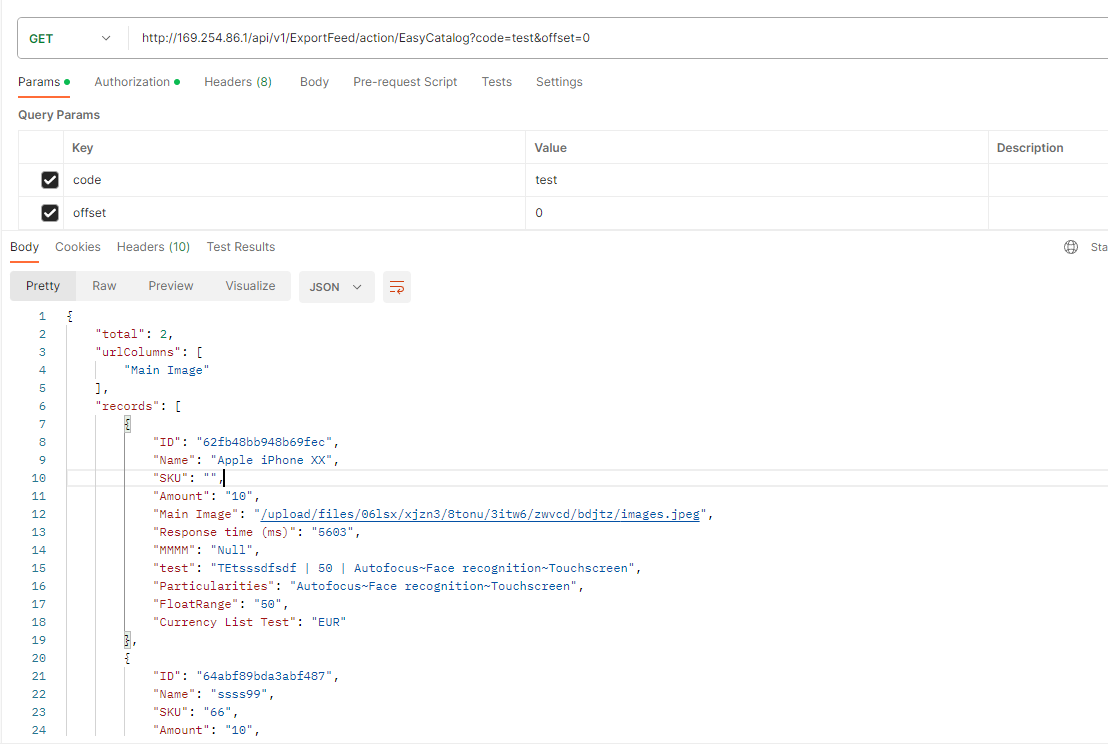The height and width of the screenshot is (749, 1108).
Task: Switch to the Tests tab
Action: click(x=496, y=81)
